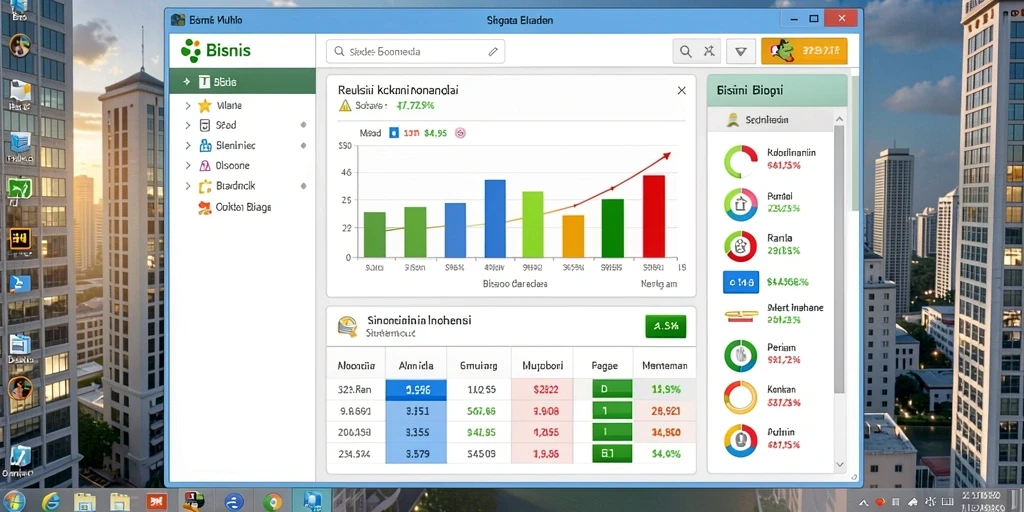Click the Mujobori column header
1024x512 pixels.
[541, 366]
